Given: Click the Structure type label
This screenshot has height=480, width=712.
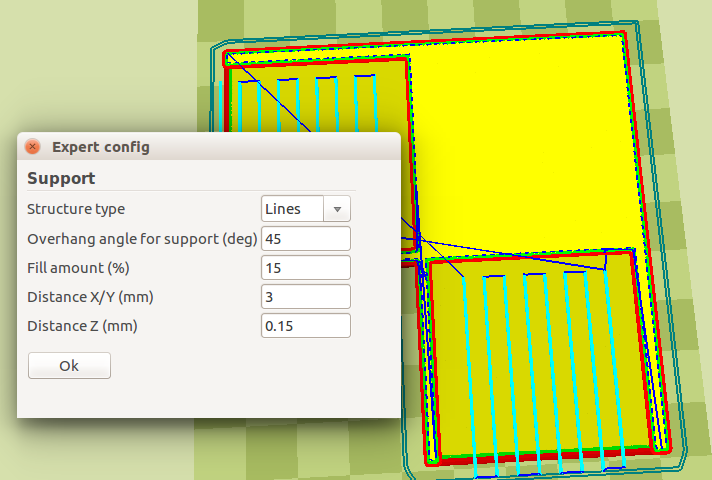Looking at the screenshot, I should pos(76,209).
